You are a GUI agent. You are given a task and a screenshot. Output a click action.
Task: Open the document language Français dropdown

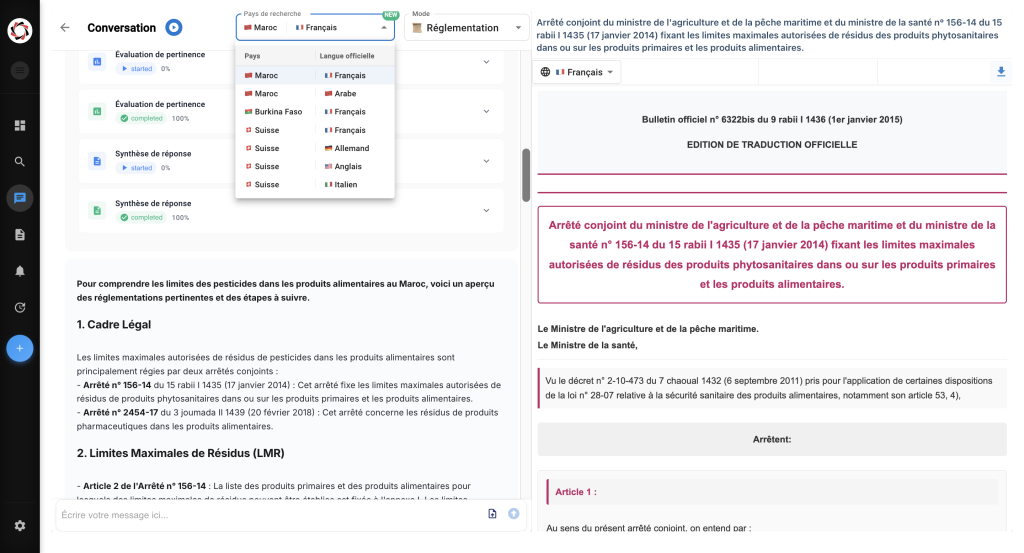tap(579, 72)
